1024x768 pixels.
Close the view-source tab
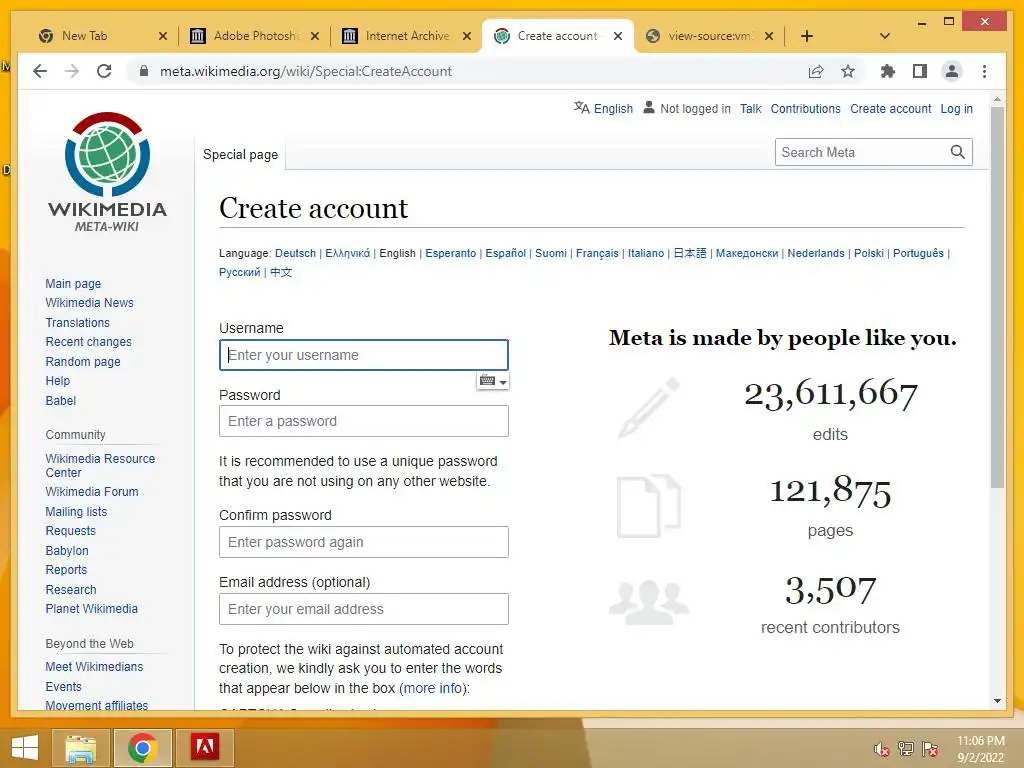769,36
